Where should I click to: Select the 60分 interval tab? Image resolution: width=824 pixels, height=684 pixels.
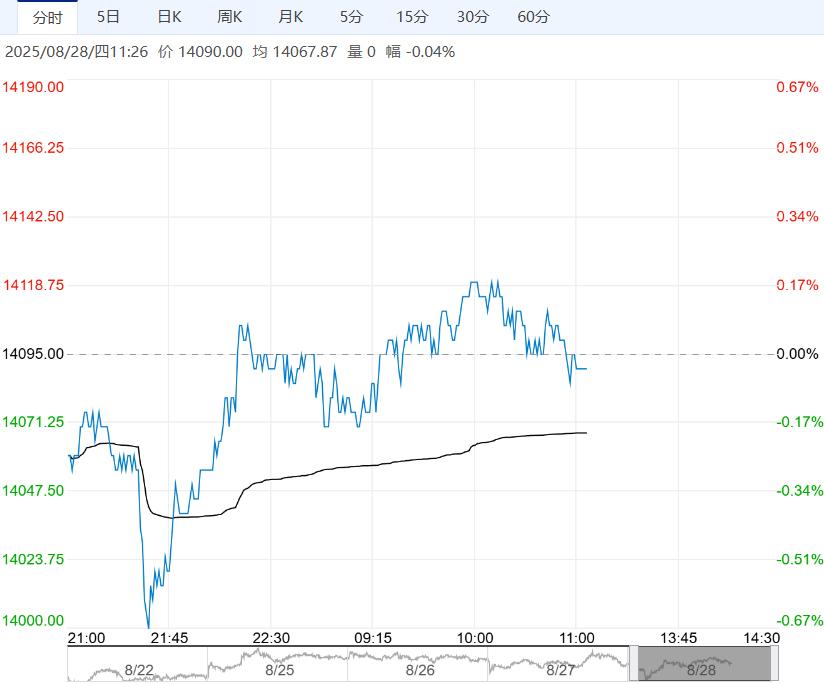533,17
